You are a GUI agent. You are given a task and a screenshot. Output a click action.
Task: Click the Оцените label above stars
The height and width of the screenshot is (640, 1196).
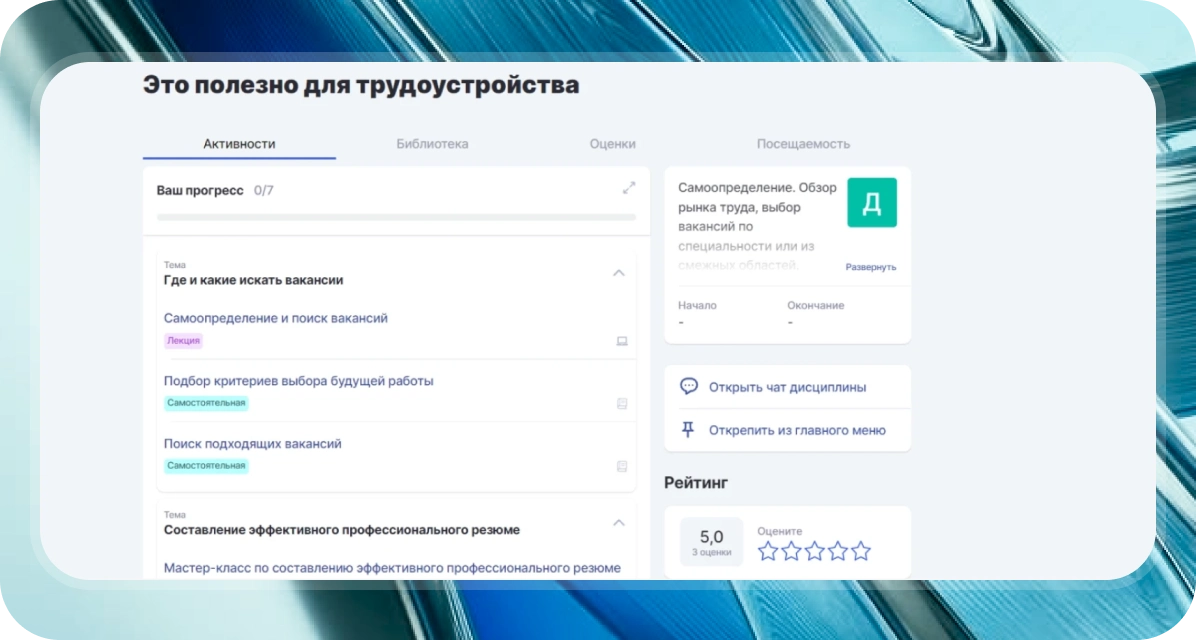[x=780, y=531]
